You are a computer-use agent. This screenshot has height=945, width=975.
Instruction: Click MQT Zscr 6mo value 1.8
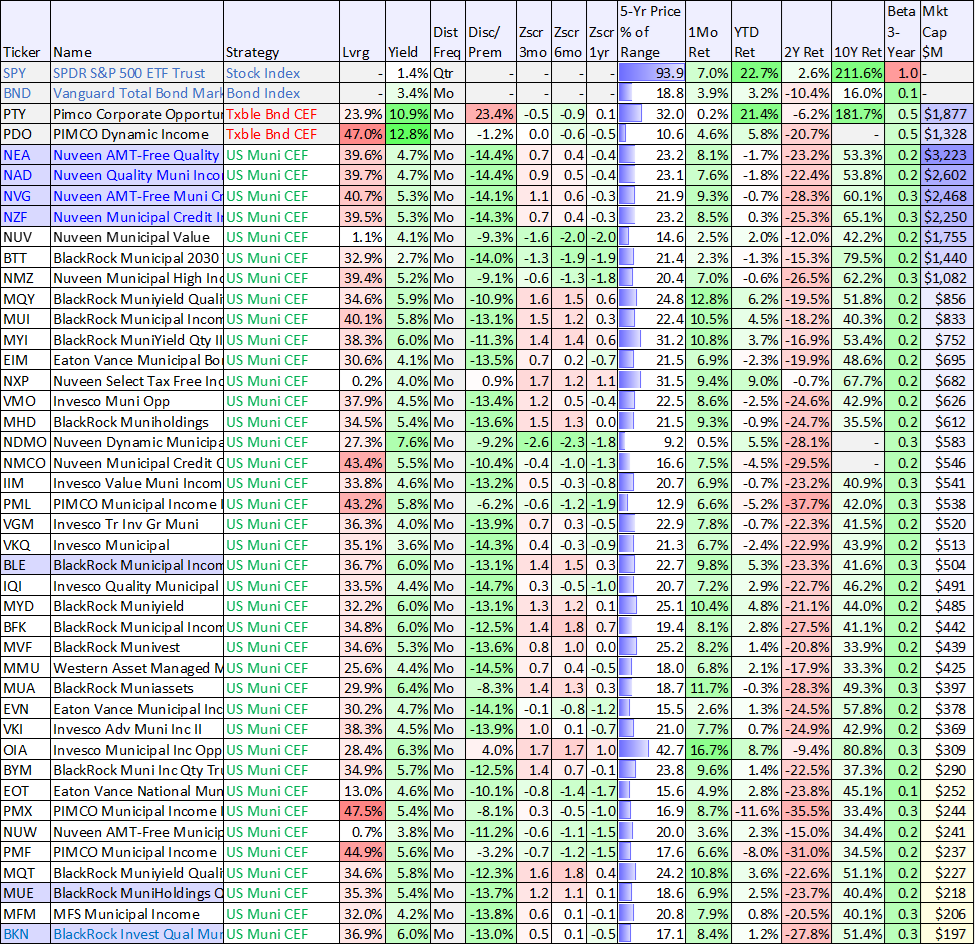(568, 874)
